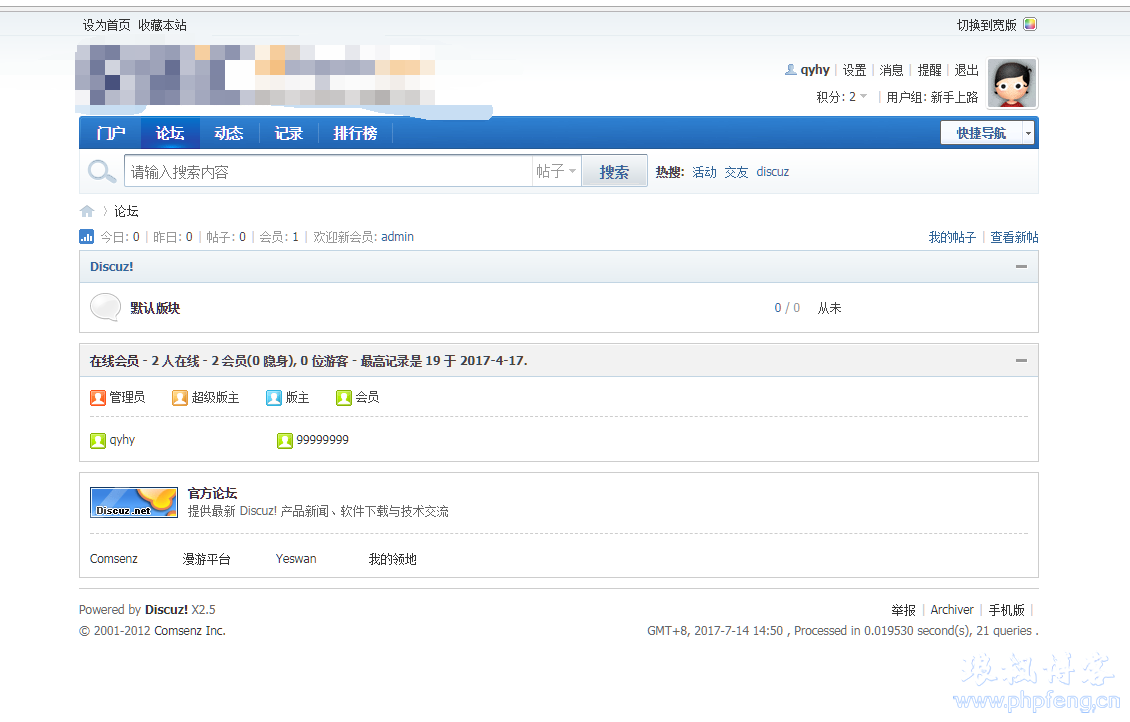Open online user 99999999 profile name

coord(322,440)
